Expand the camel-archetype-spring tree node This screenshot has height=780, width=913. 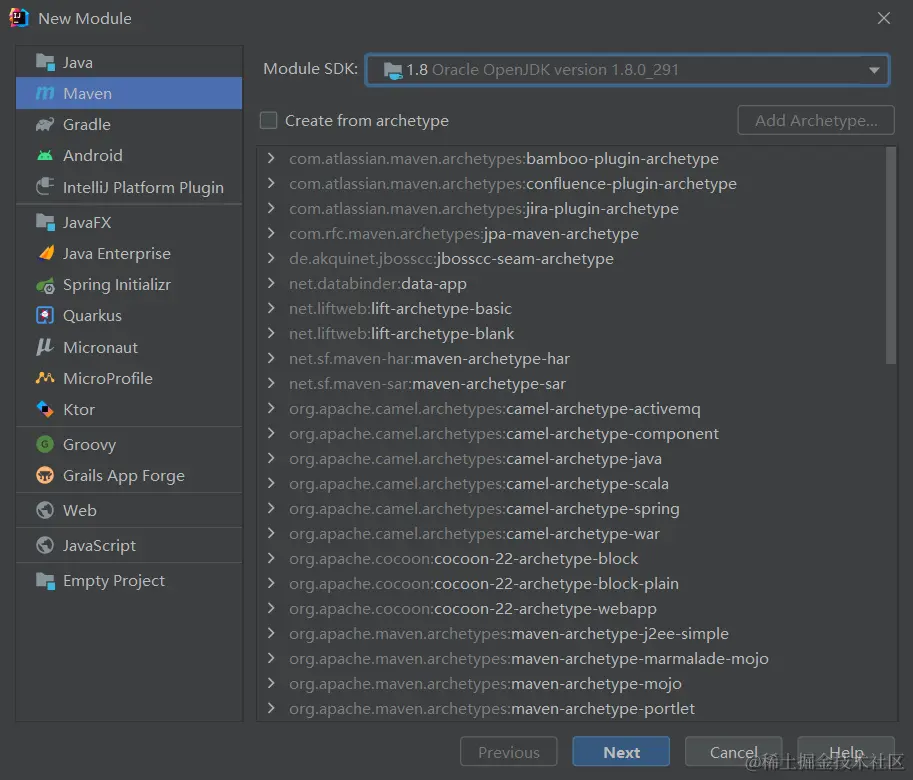point(271,509)
